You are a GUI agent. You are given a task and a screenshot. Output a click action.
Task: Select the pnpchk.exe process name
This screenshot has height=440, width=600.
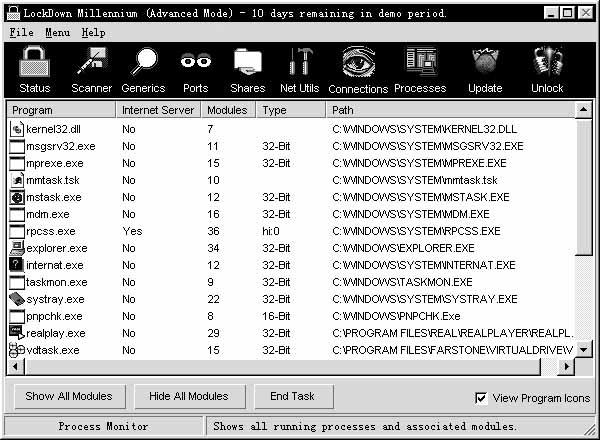(x=54, y=316)
